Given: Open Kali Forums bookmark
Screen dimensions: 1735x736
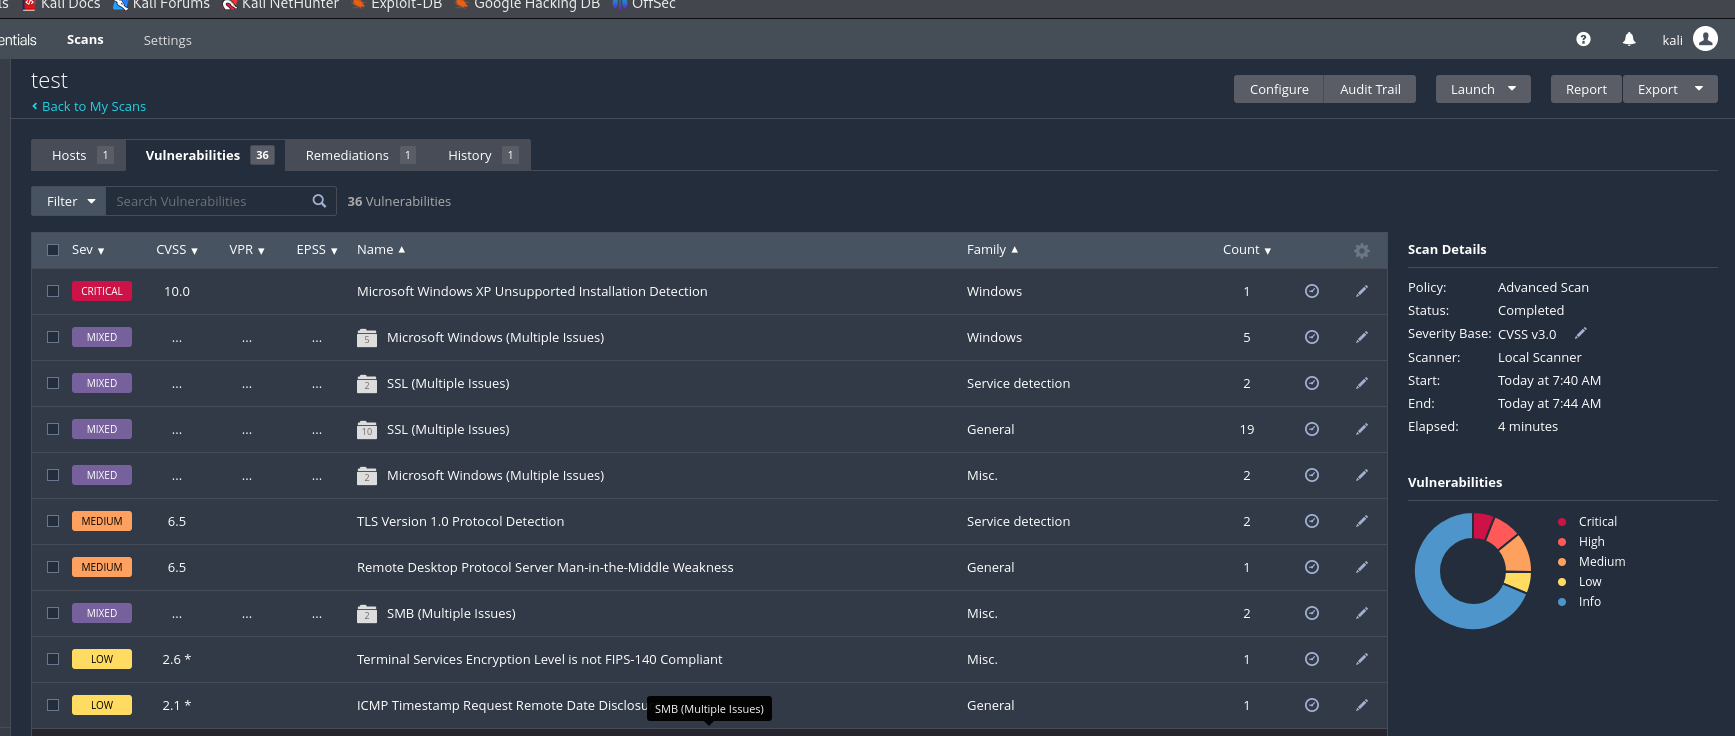Looking at the screenshot, I should click(161, 5).
